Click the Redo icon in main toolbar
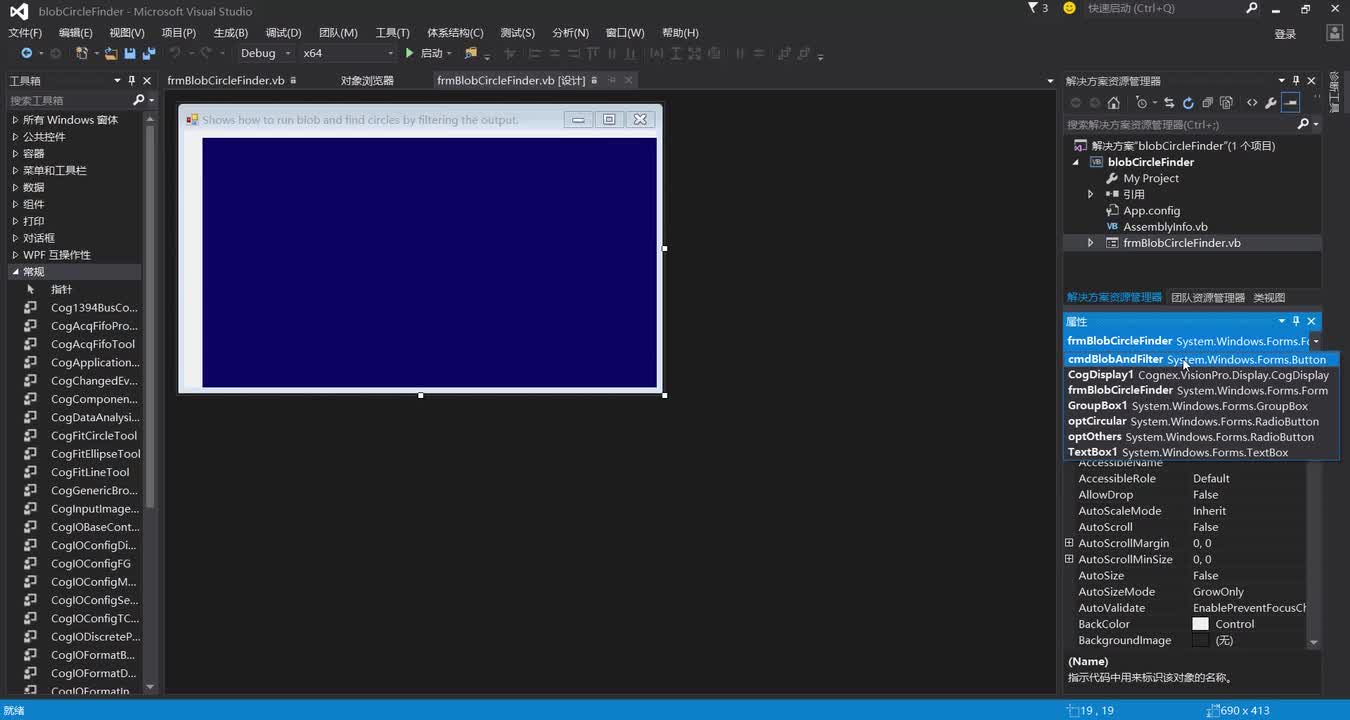Viewport: 1350px width, 720px height. tap(206, 53)
